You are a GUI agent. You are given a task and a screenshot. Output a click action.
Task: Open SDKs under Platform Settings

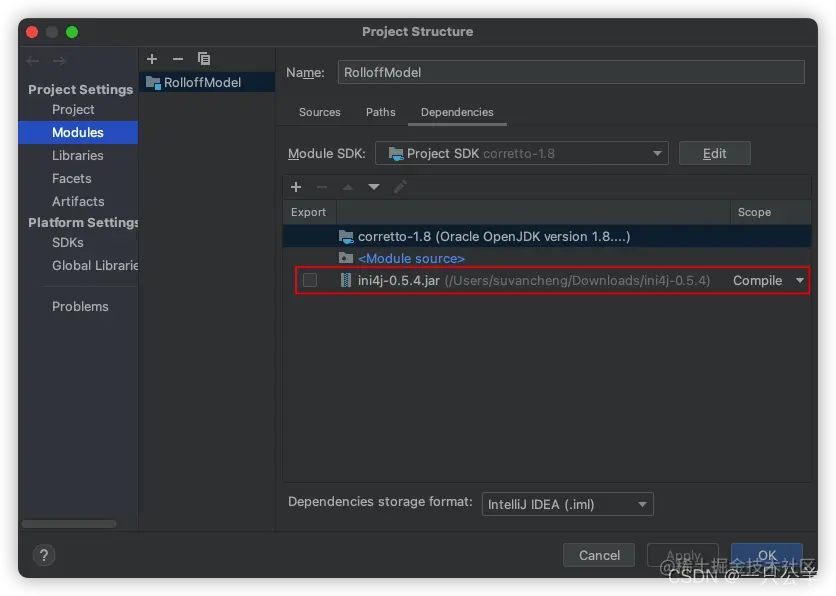(68, 243)
